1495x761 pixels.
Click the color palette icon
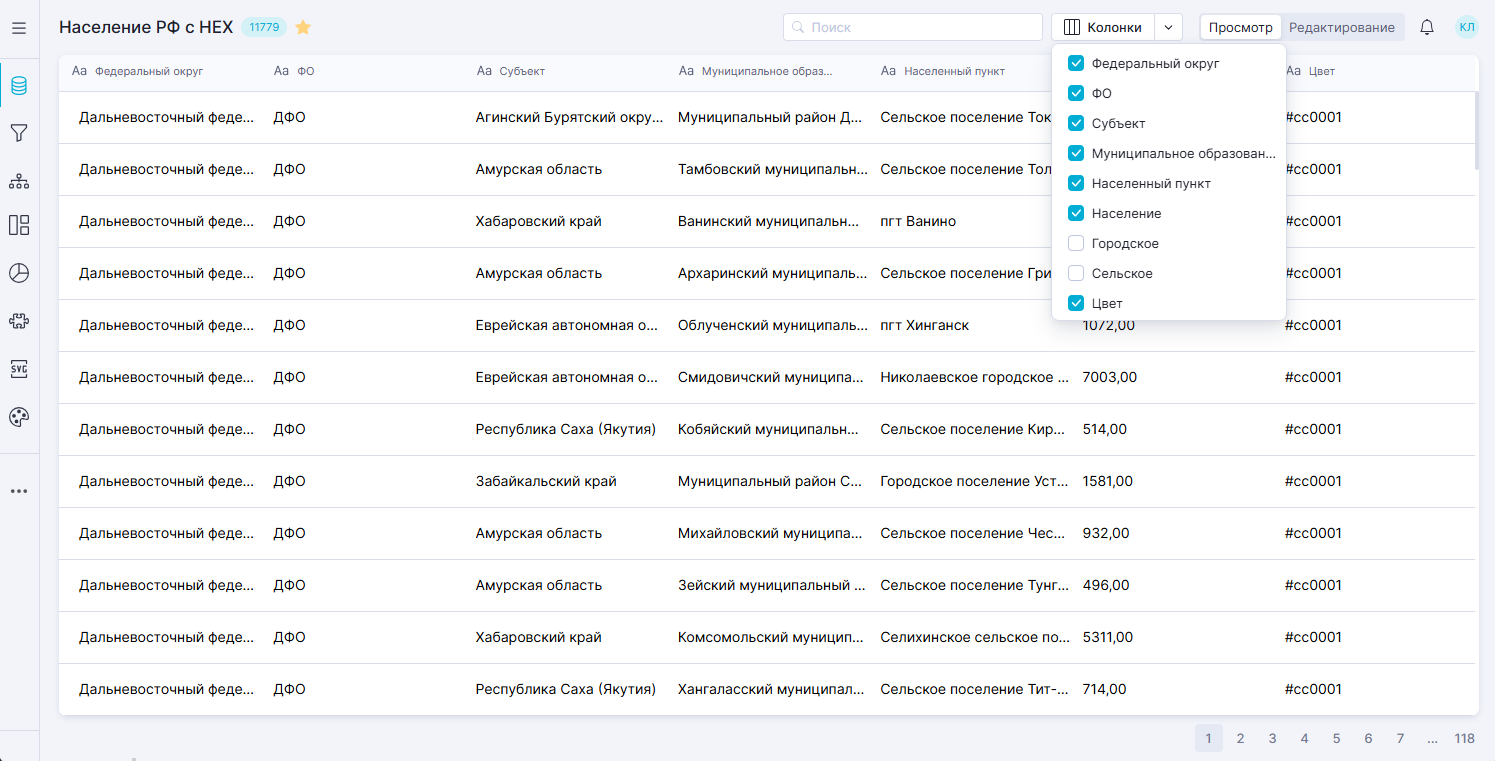click(x=19, y=417)
